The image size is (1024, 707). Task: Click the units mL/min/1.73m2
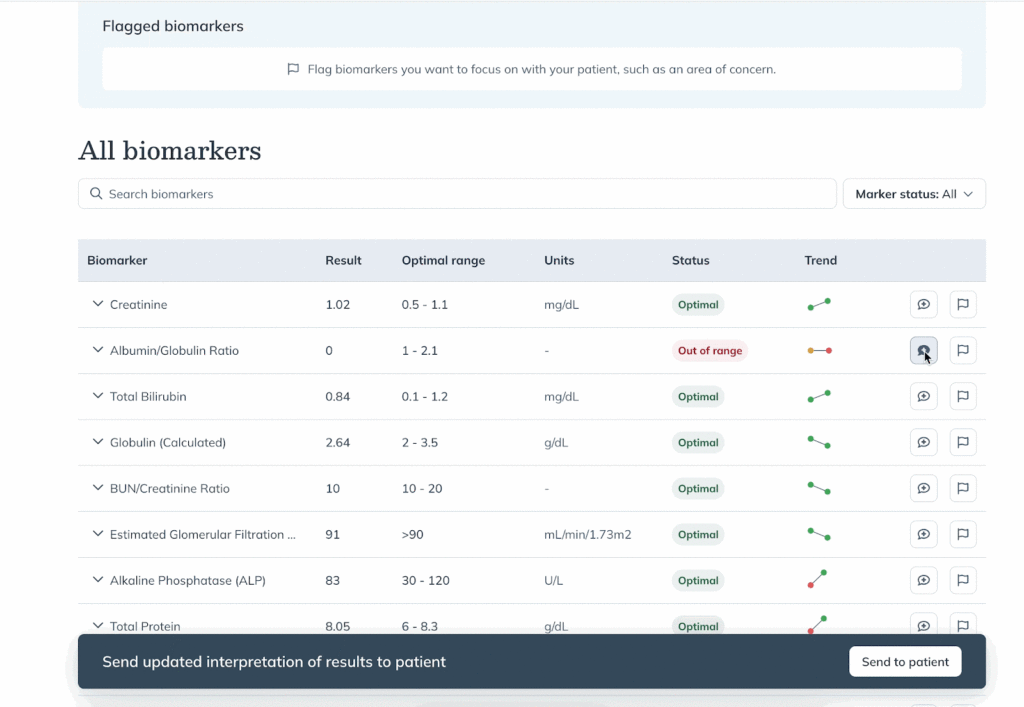[588, 535]
